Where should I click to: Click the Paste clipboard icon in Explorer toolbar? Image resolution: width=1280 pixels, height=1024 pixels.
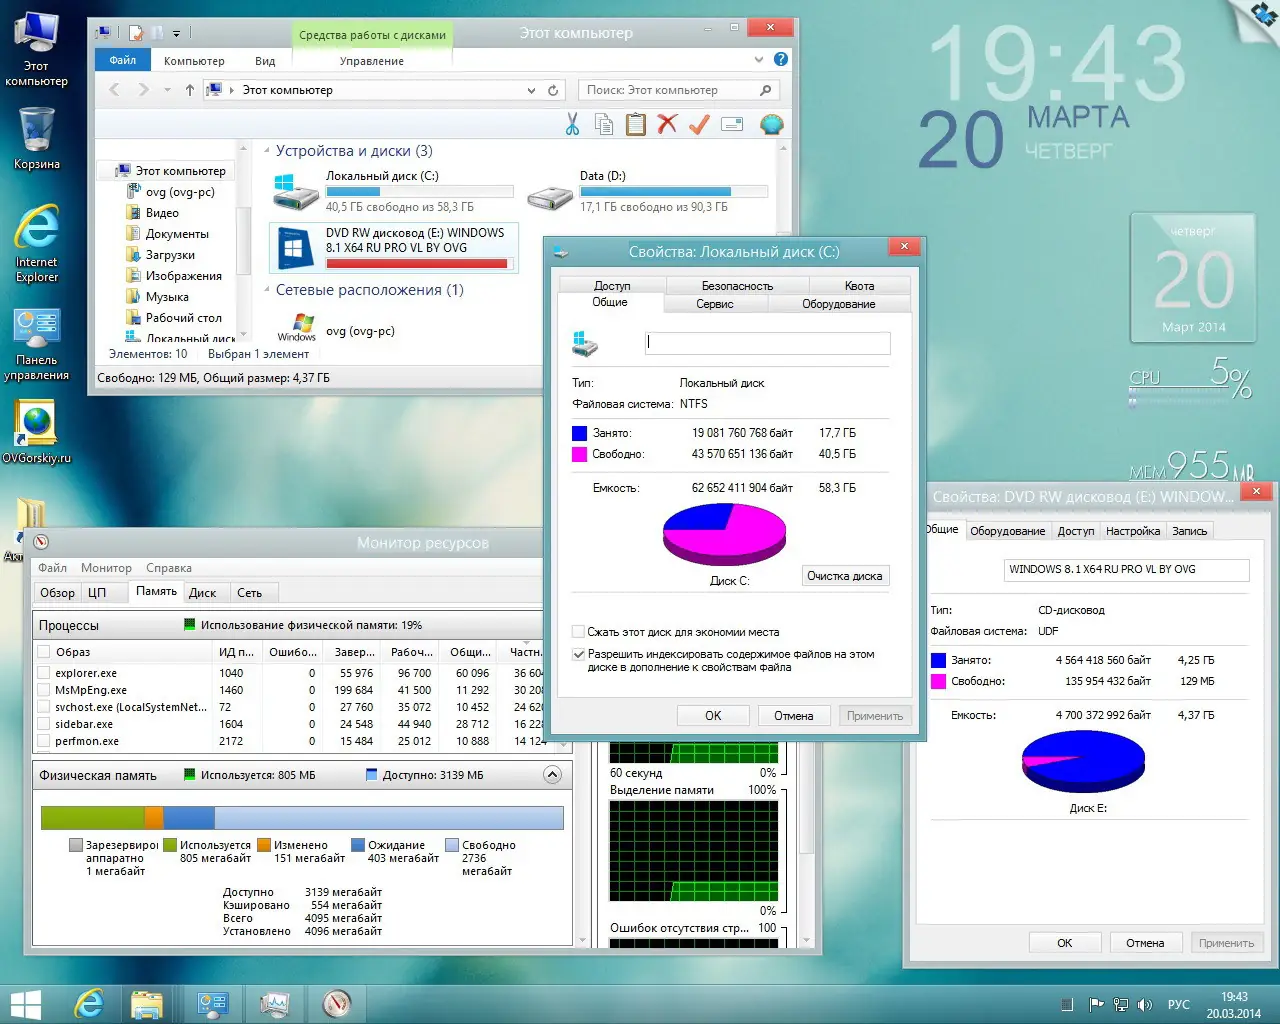(635, 124)
